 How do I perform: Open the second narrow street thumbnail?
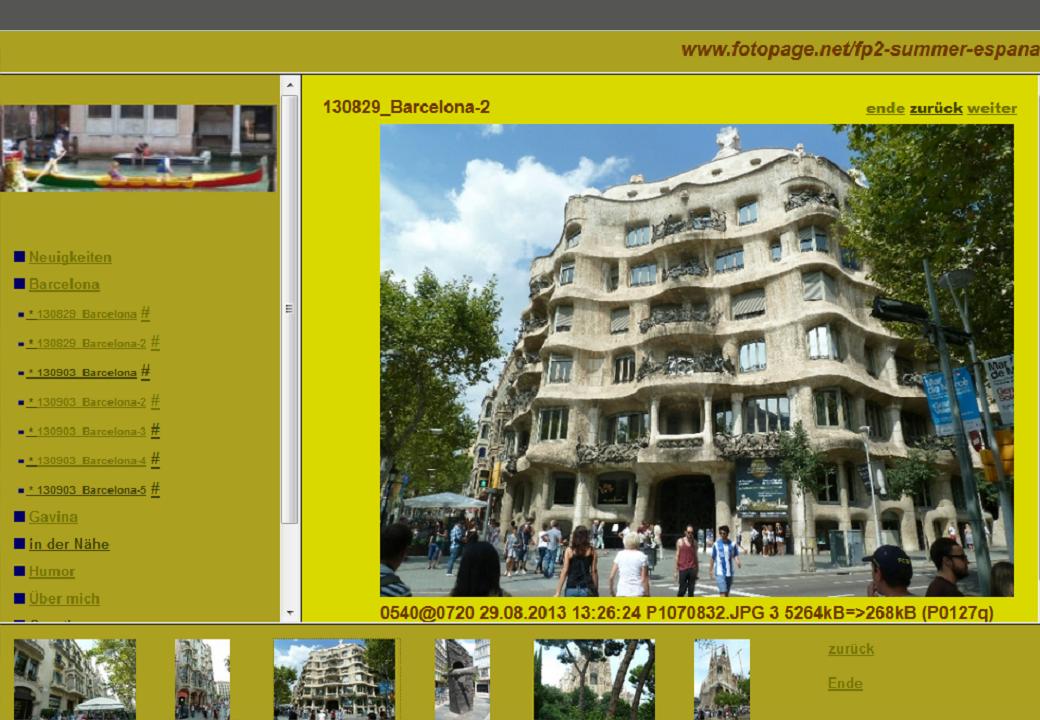click(202, 679)
